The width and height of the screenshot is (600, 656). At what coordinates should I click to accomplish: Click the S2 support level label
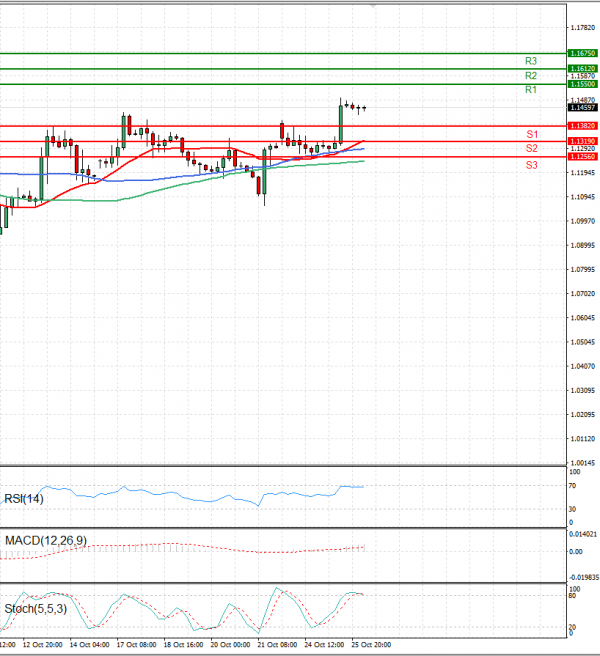pos(531,148)
